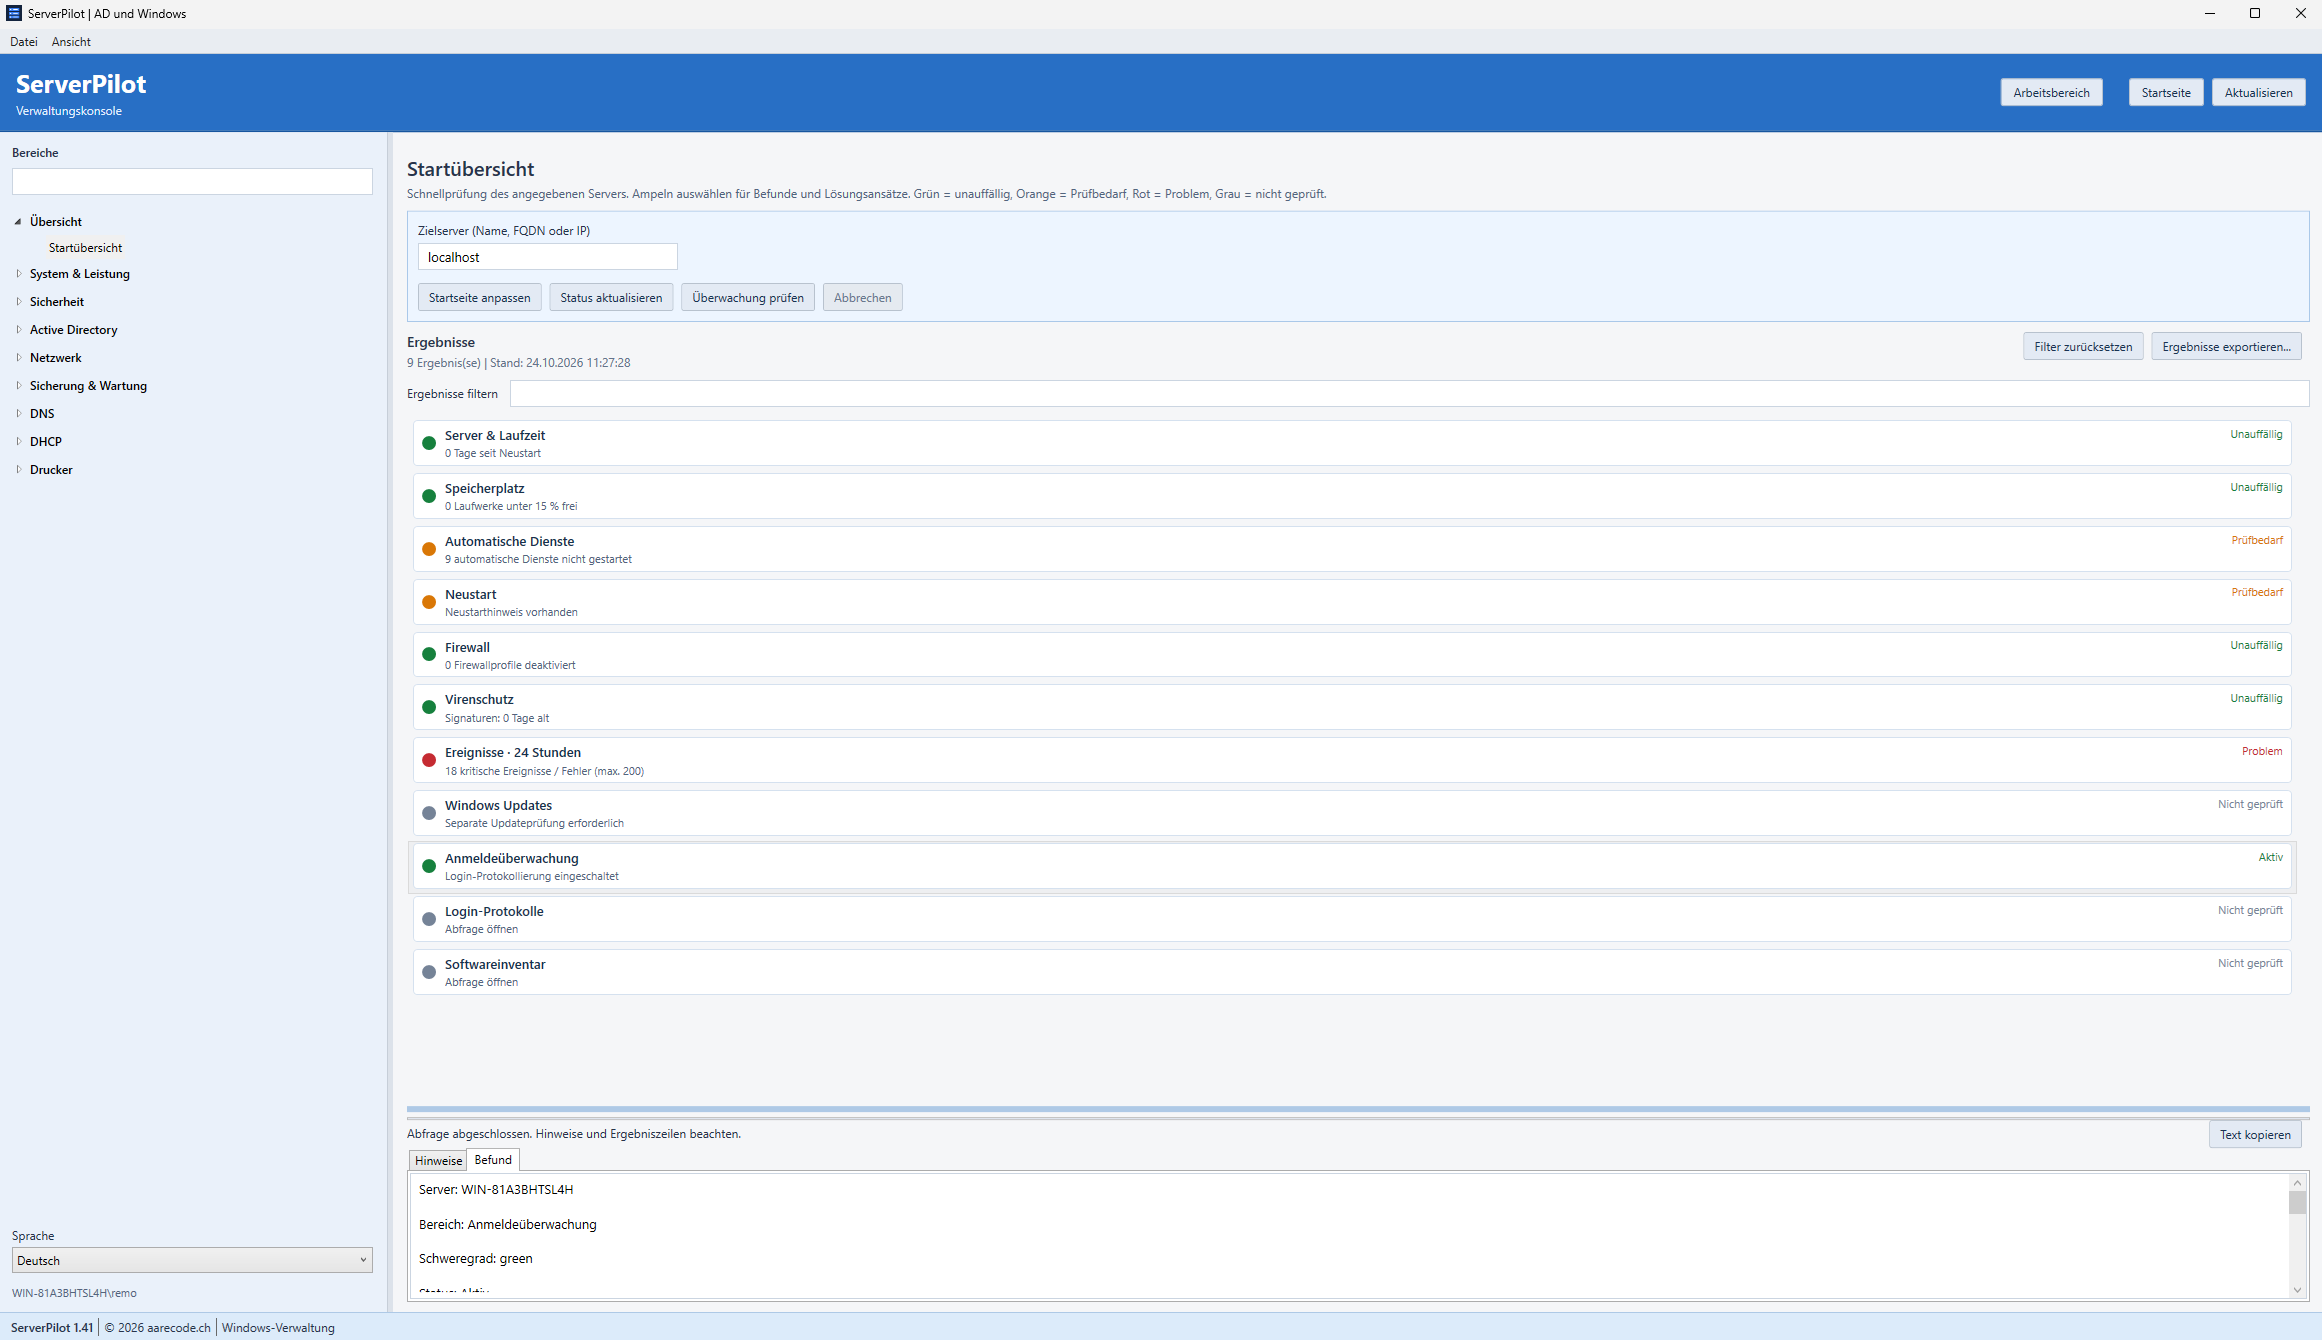2322x1340 pixels.
Task: Select the Anmeldeüberwachung result title
Action: pyautogui.click(x=512, y=859)
